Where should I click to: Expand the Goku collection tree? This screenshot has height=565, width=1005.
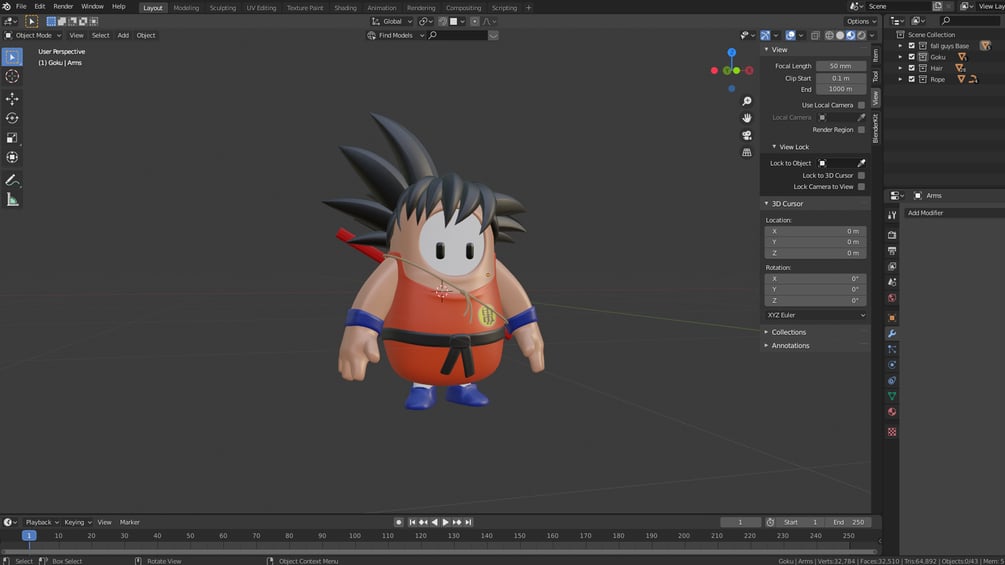(x=900, y=57)
